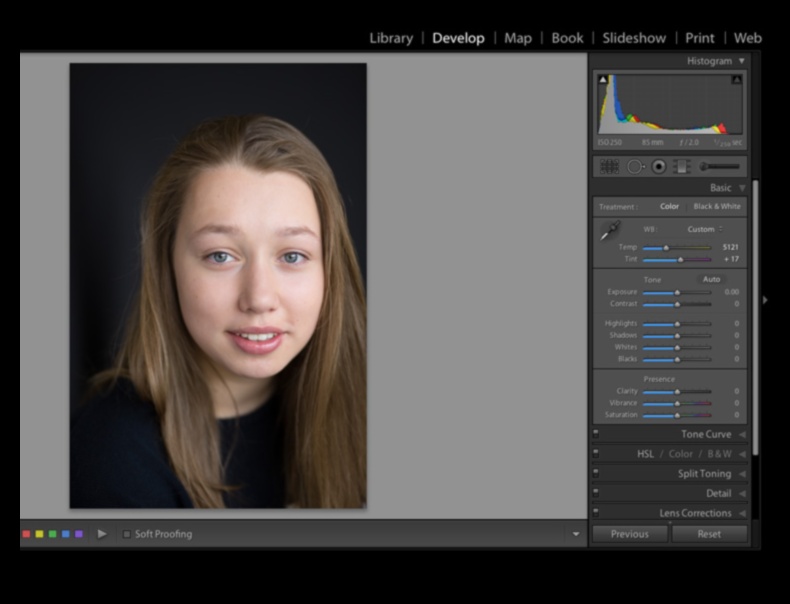Click the Vibrance slider handle
The image size is (790, 604).
[677, 404]
